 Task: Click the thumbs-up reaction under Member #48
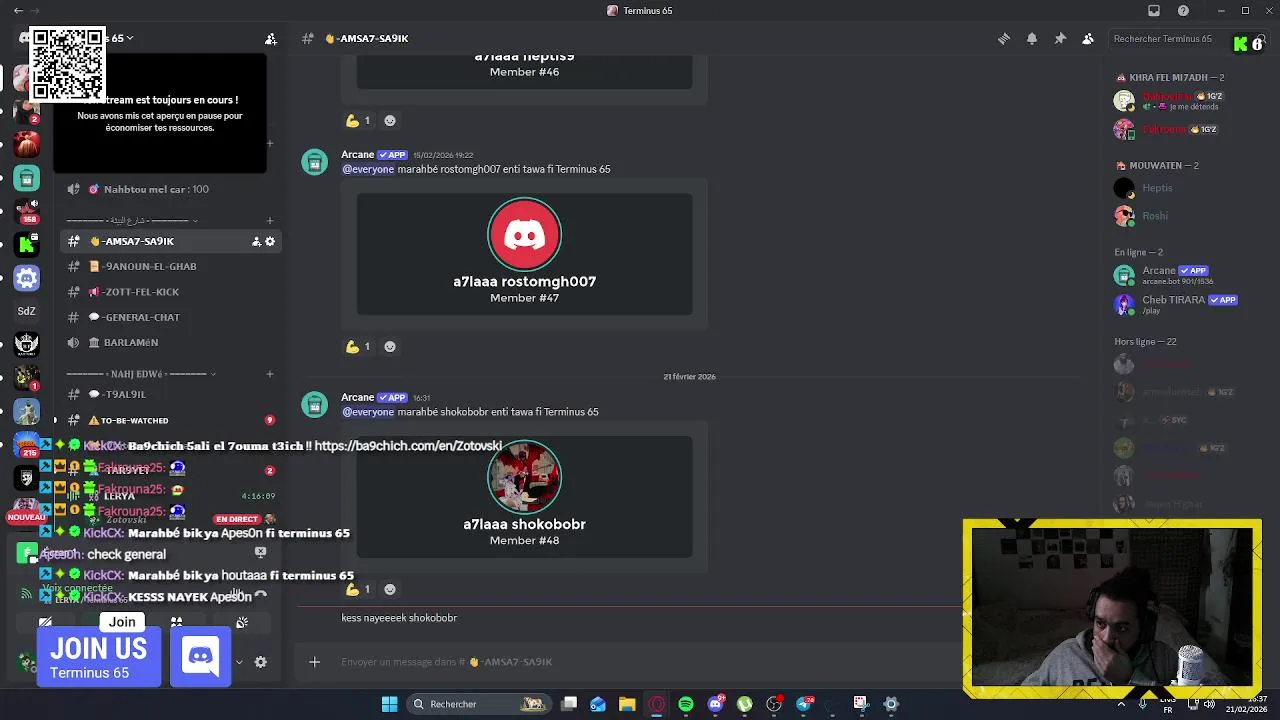(358, 589)
